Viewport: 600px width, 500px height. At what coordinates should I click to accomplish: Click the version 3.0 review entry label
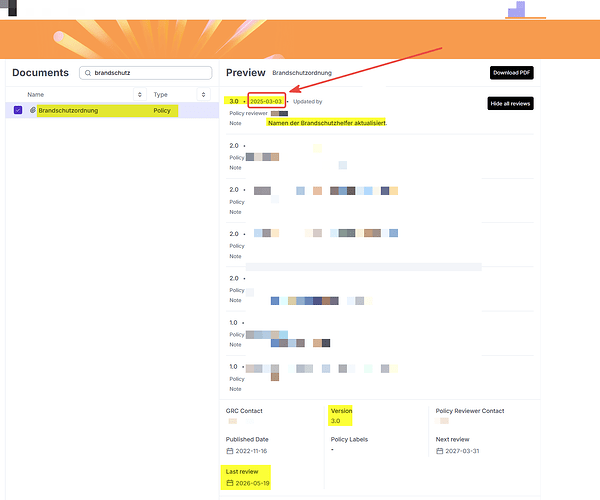tap(234, 101)
